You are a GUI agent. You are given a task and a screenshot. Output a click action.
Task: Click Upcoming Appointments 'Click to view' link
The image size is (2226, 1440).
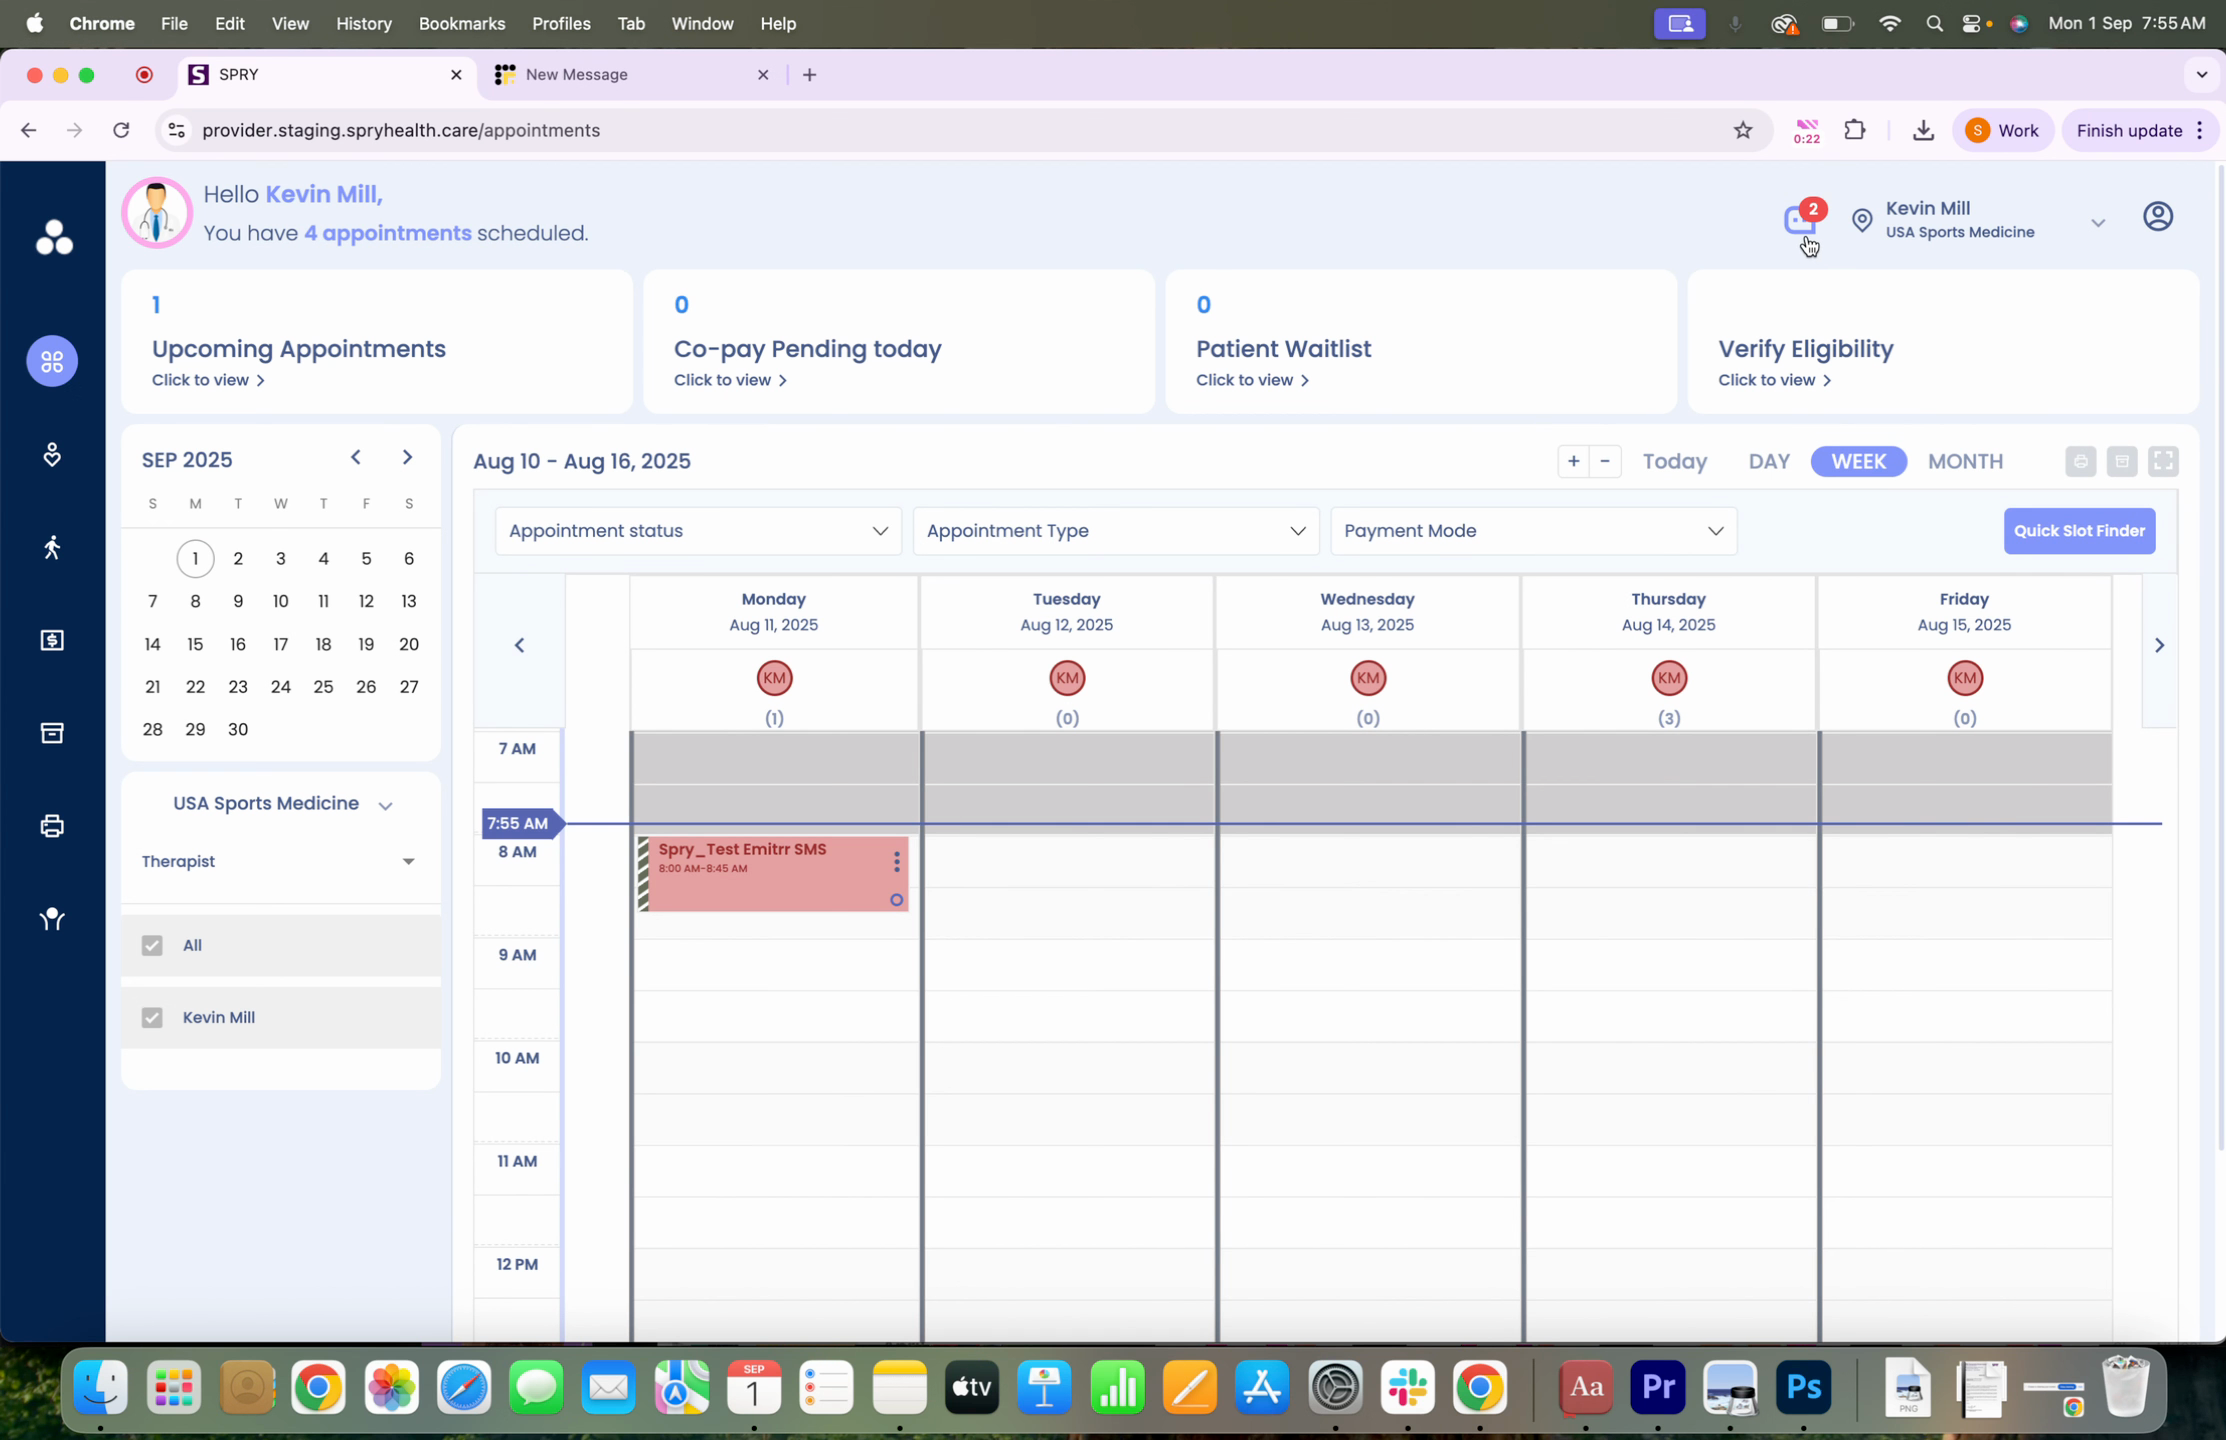[208, 380]
